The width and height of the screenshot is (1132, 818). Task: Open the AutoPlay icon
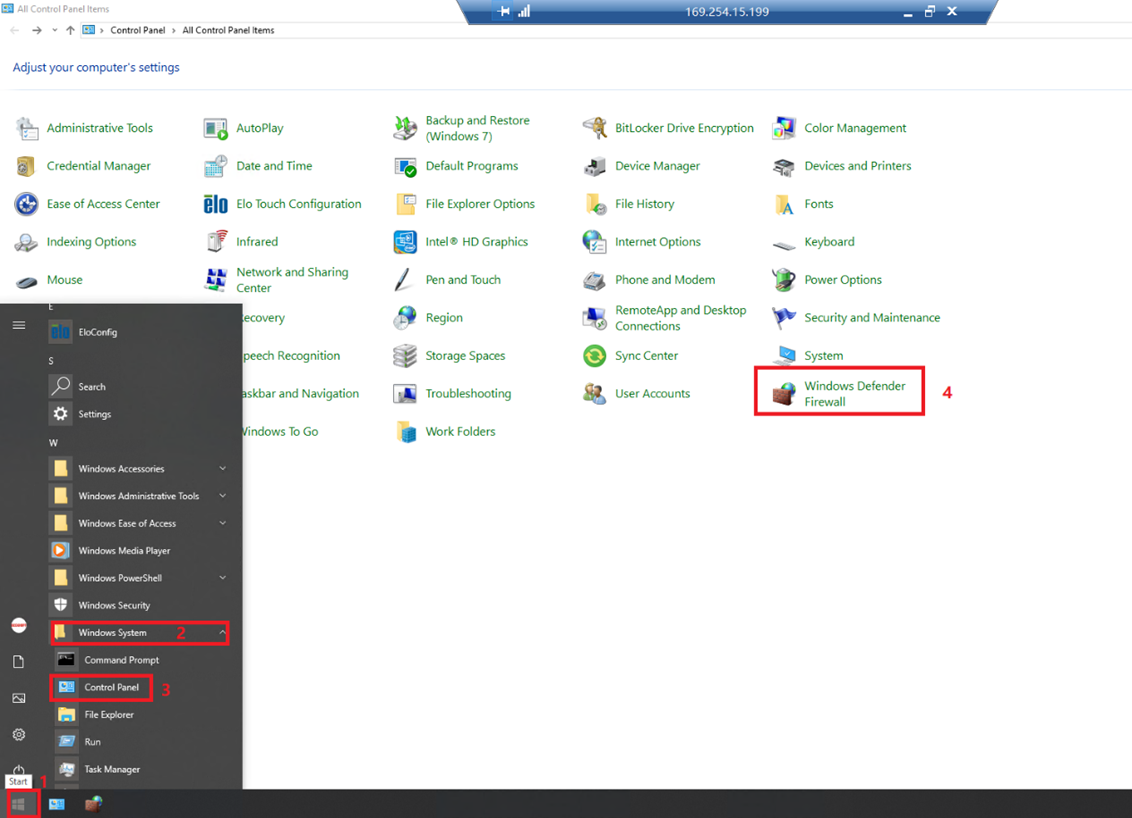pyautogui.click(x=216, y=129)
